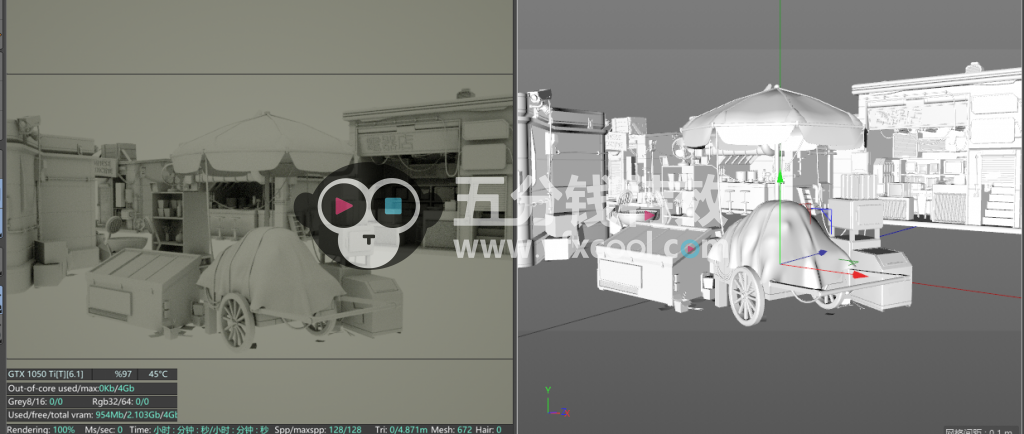Click the Hair: 0 status entry

pyautogui.click(x=488, y=429)
